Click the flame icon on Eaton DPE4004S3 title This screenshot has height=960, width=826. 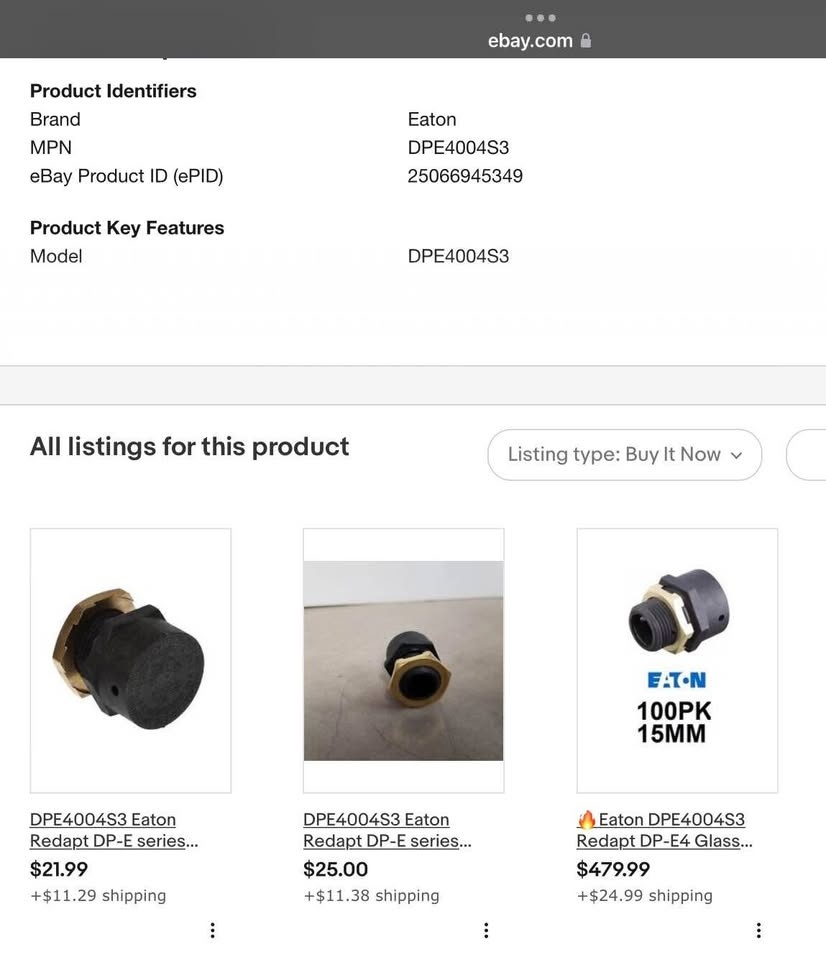(x=587, y=819)
